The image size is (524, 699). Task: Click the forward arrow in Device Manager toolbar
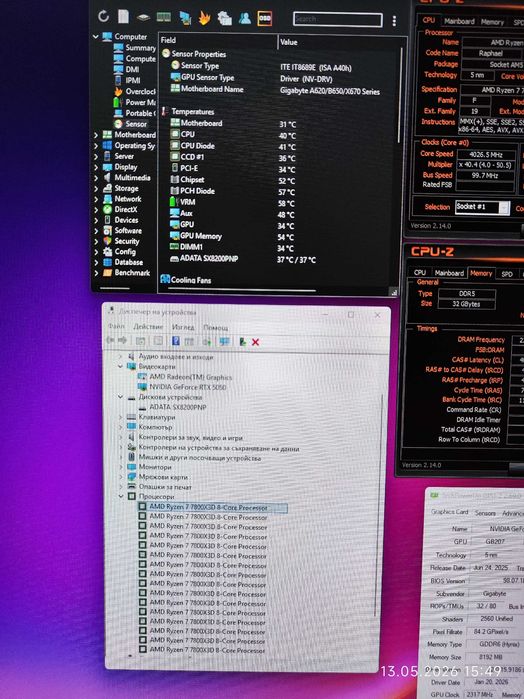[122, 341]
